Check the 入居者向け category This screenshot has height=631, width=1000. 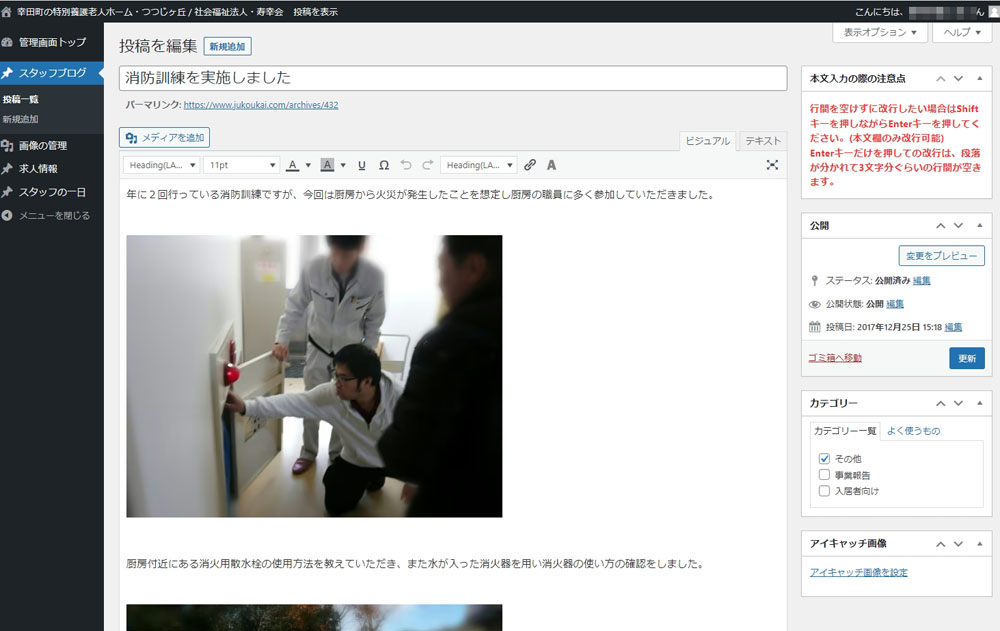coord(824,491)
